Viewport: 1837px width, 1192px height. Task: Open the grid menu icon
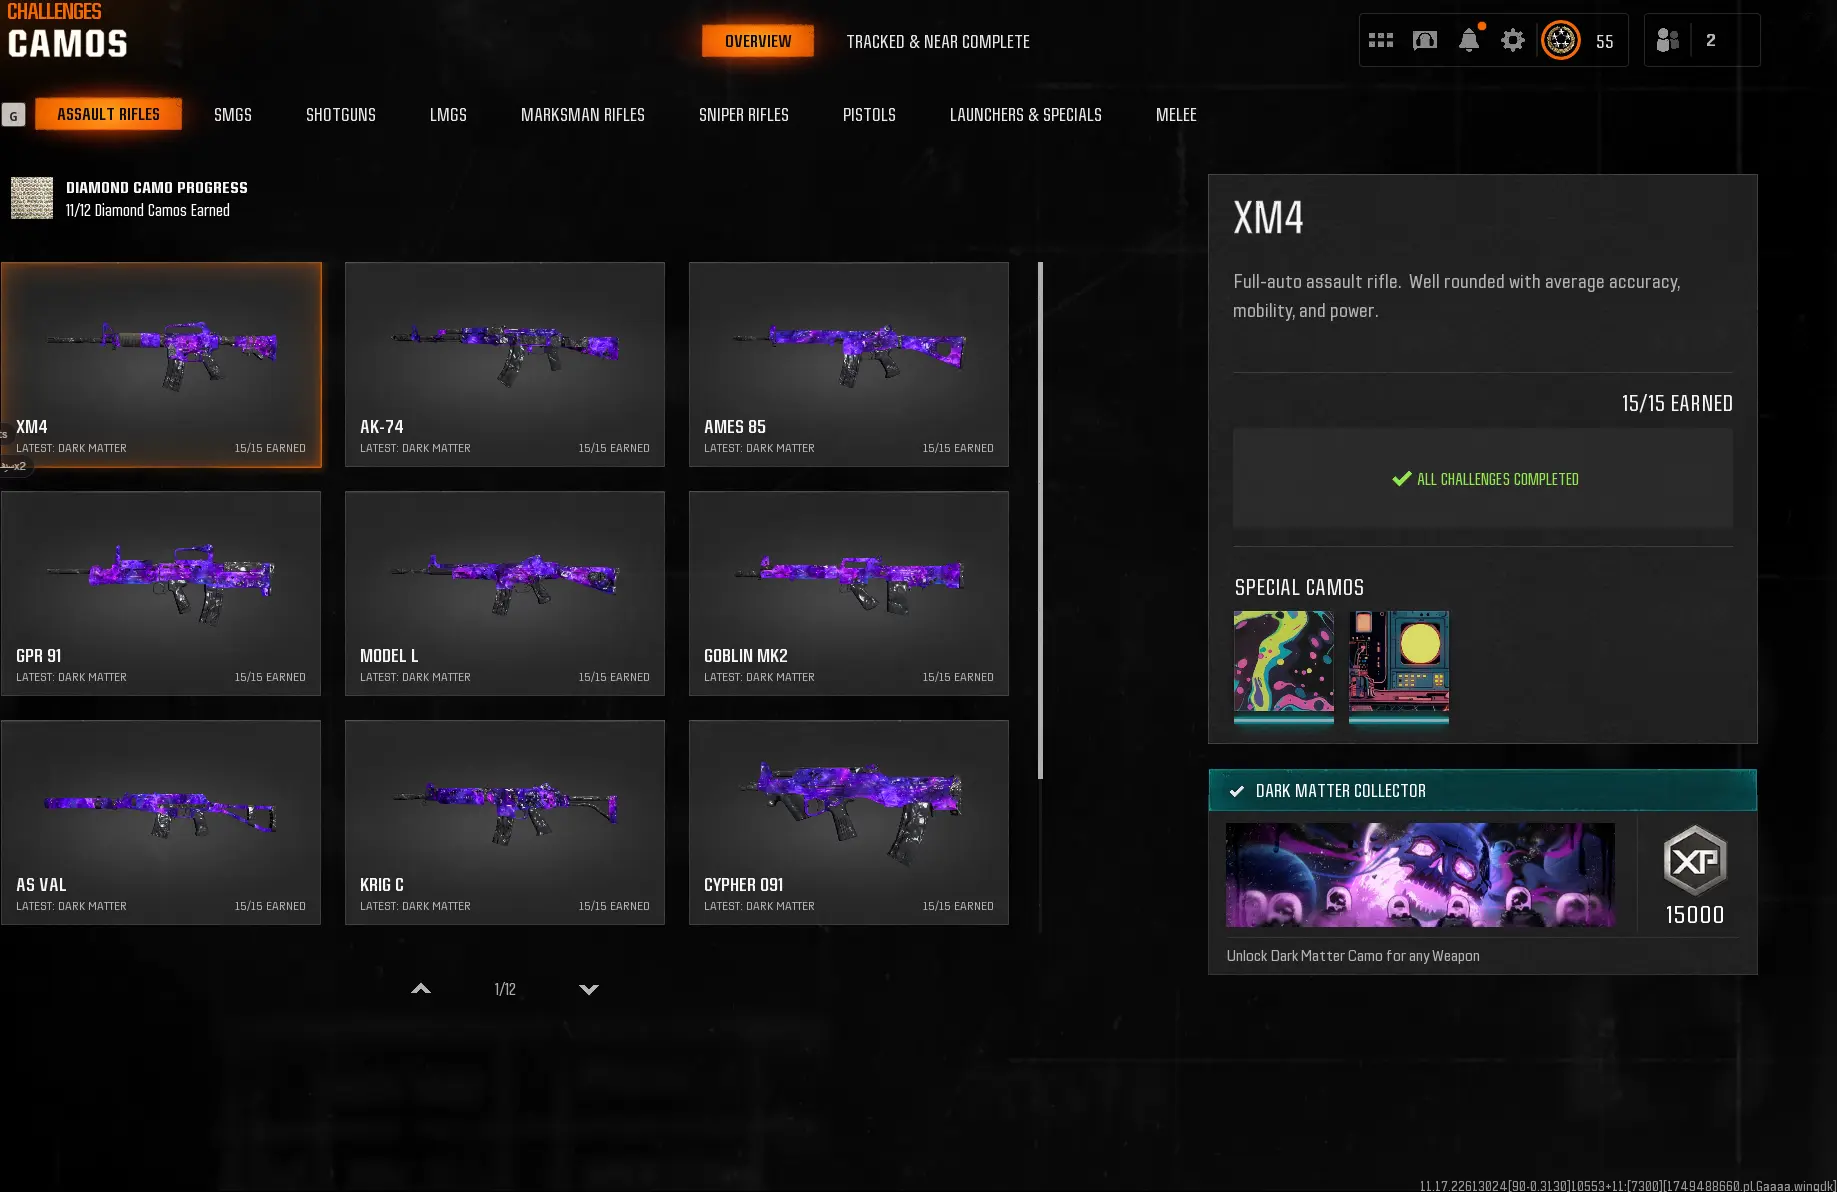[1381, 41]
